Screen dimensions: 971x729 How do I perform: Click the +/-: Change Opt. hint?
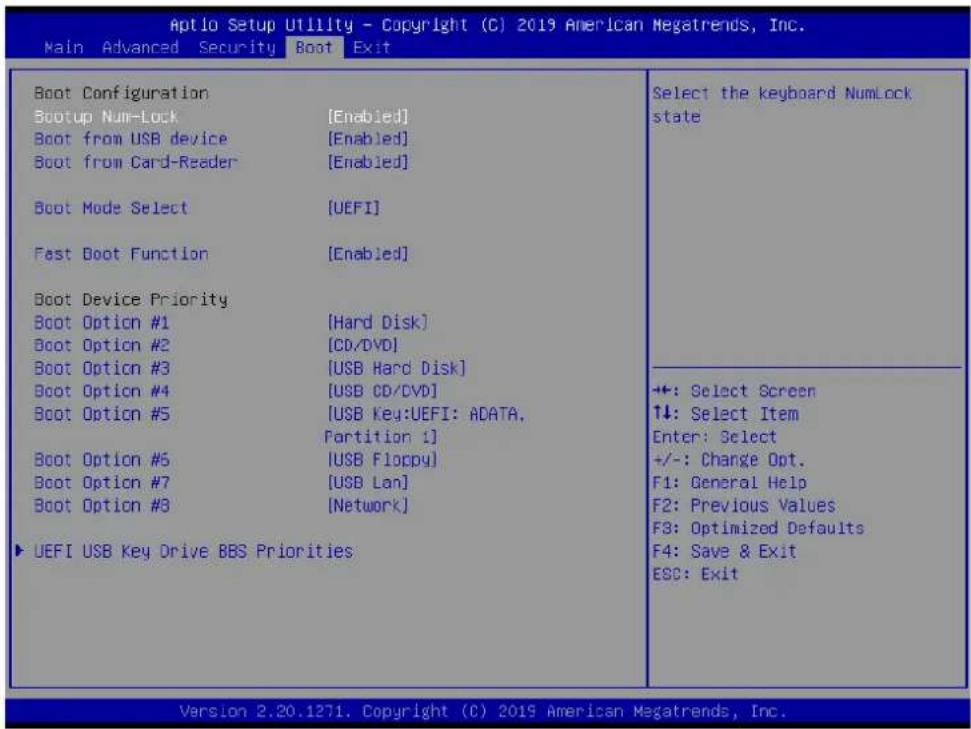(729, 460)
